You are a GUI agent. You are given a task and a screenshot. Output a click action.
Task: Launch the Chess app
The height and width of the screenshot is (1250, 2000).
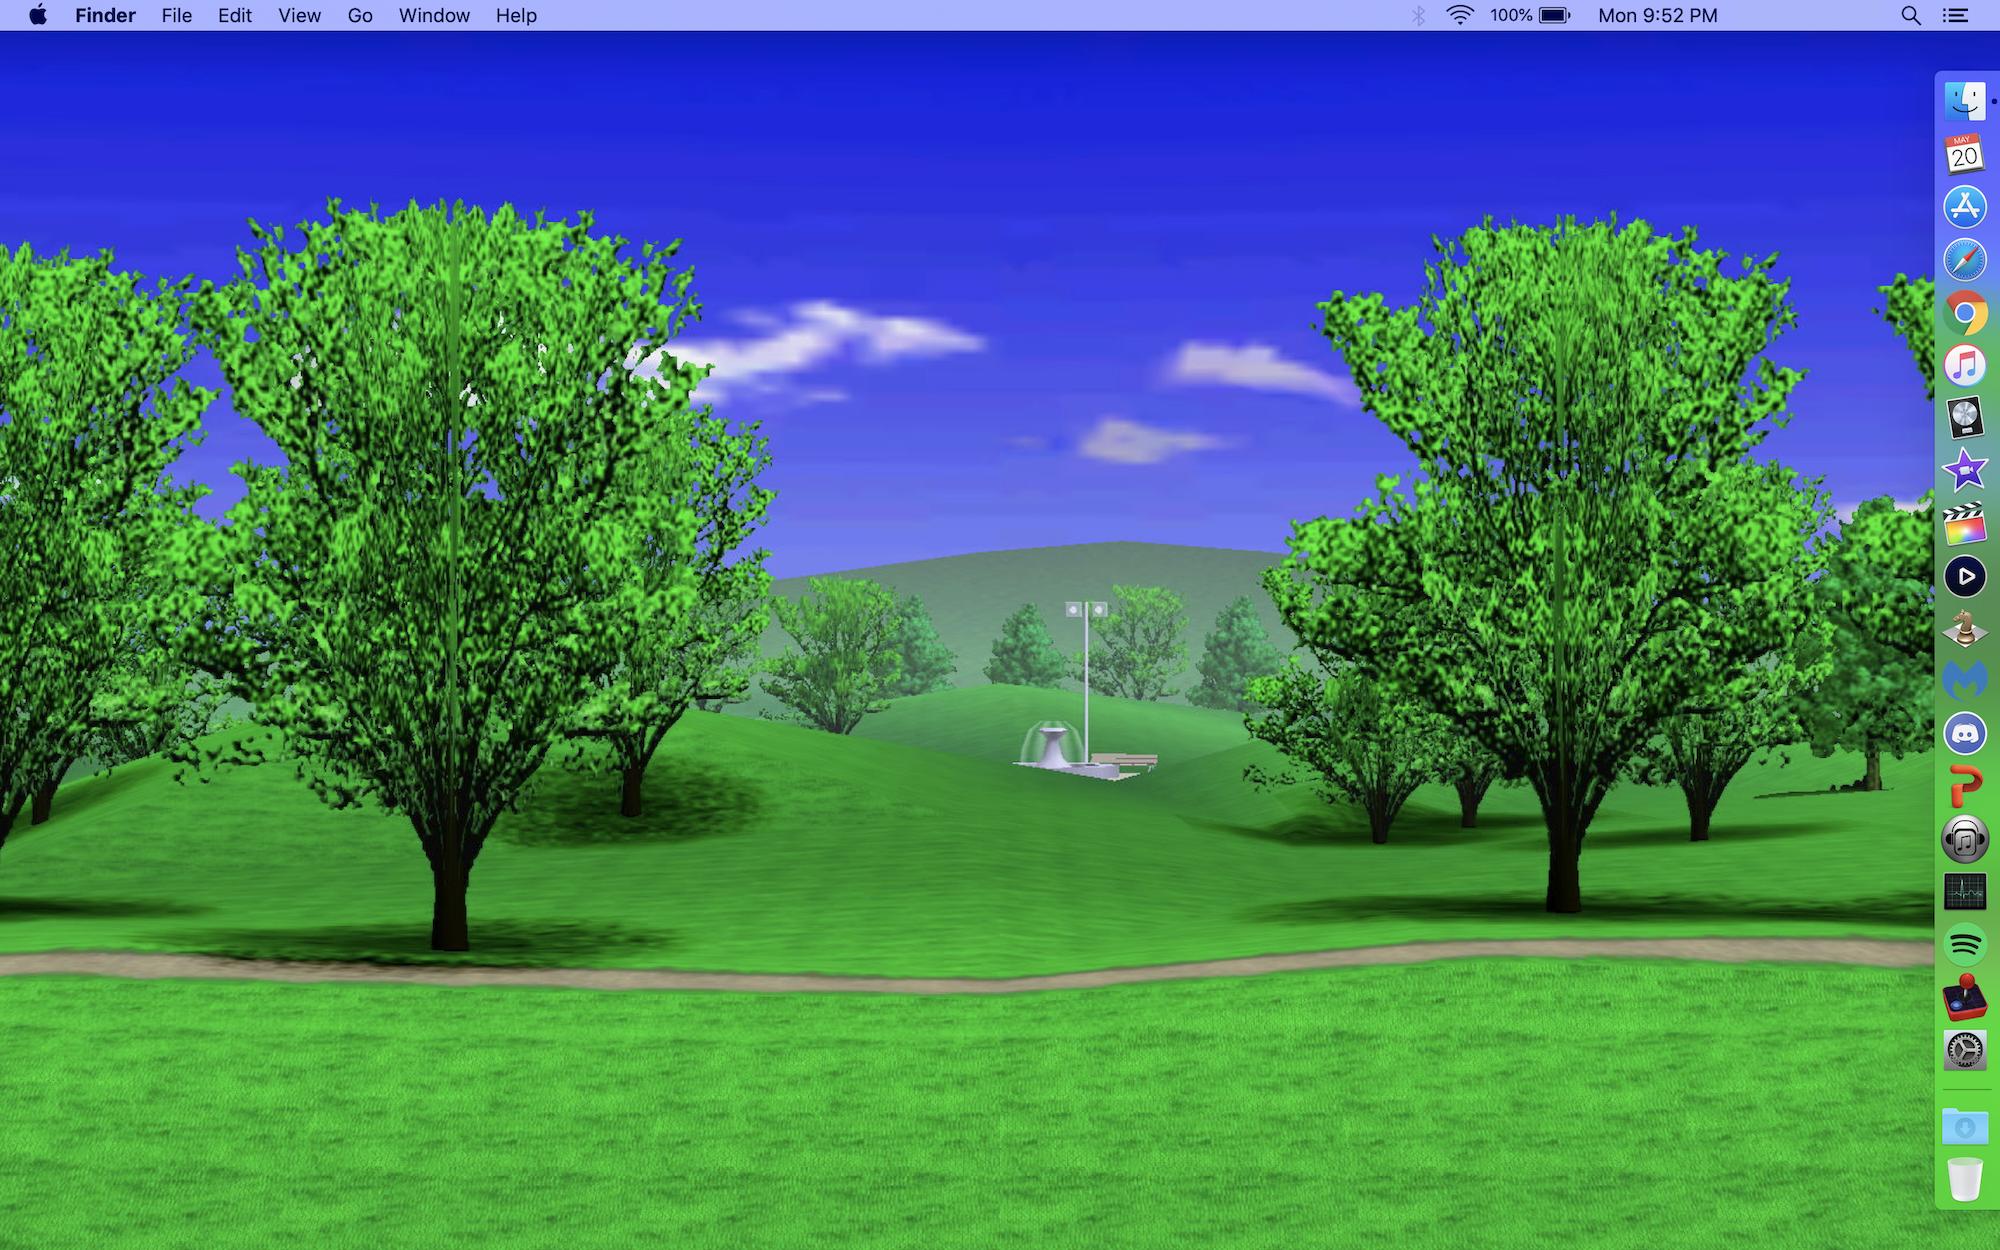pyautogui.click(x=1964, y=629)
